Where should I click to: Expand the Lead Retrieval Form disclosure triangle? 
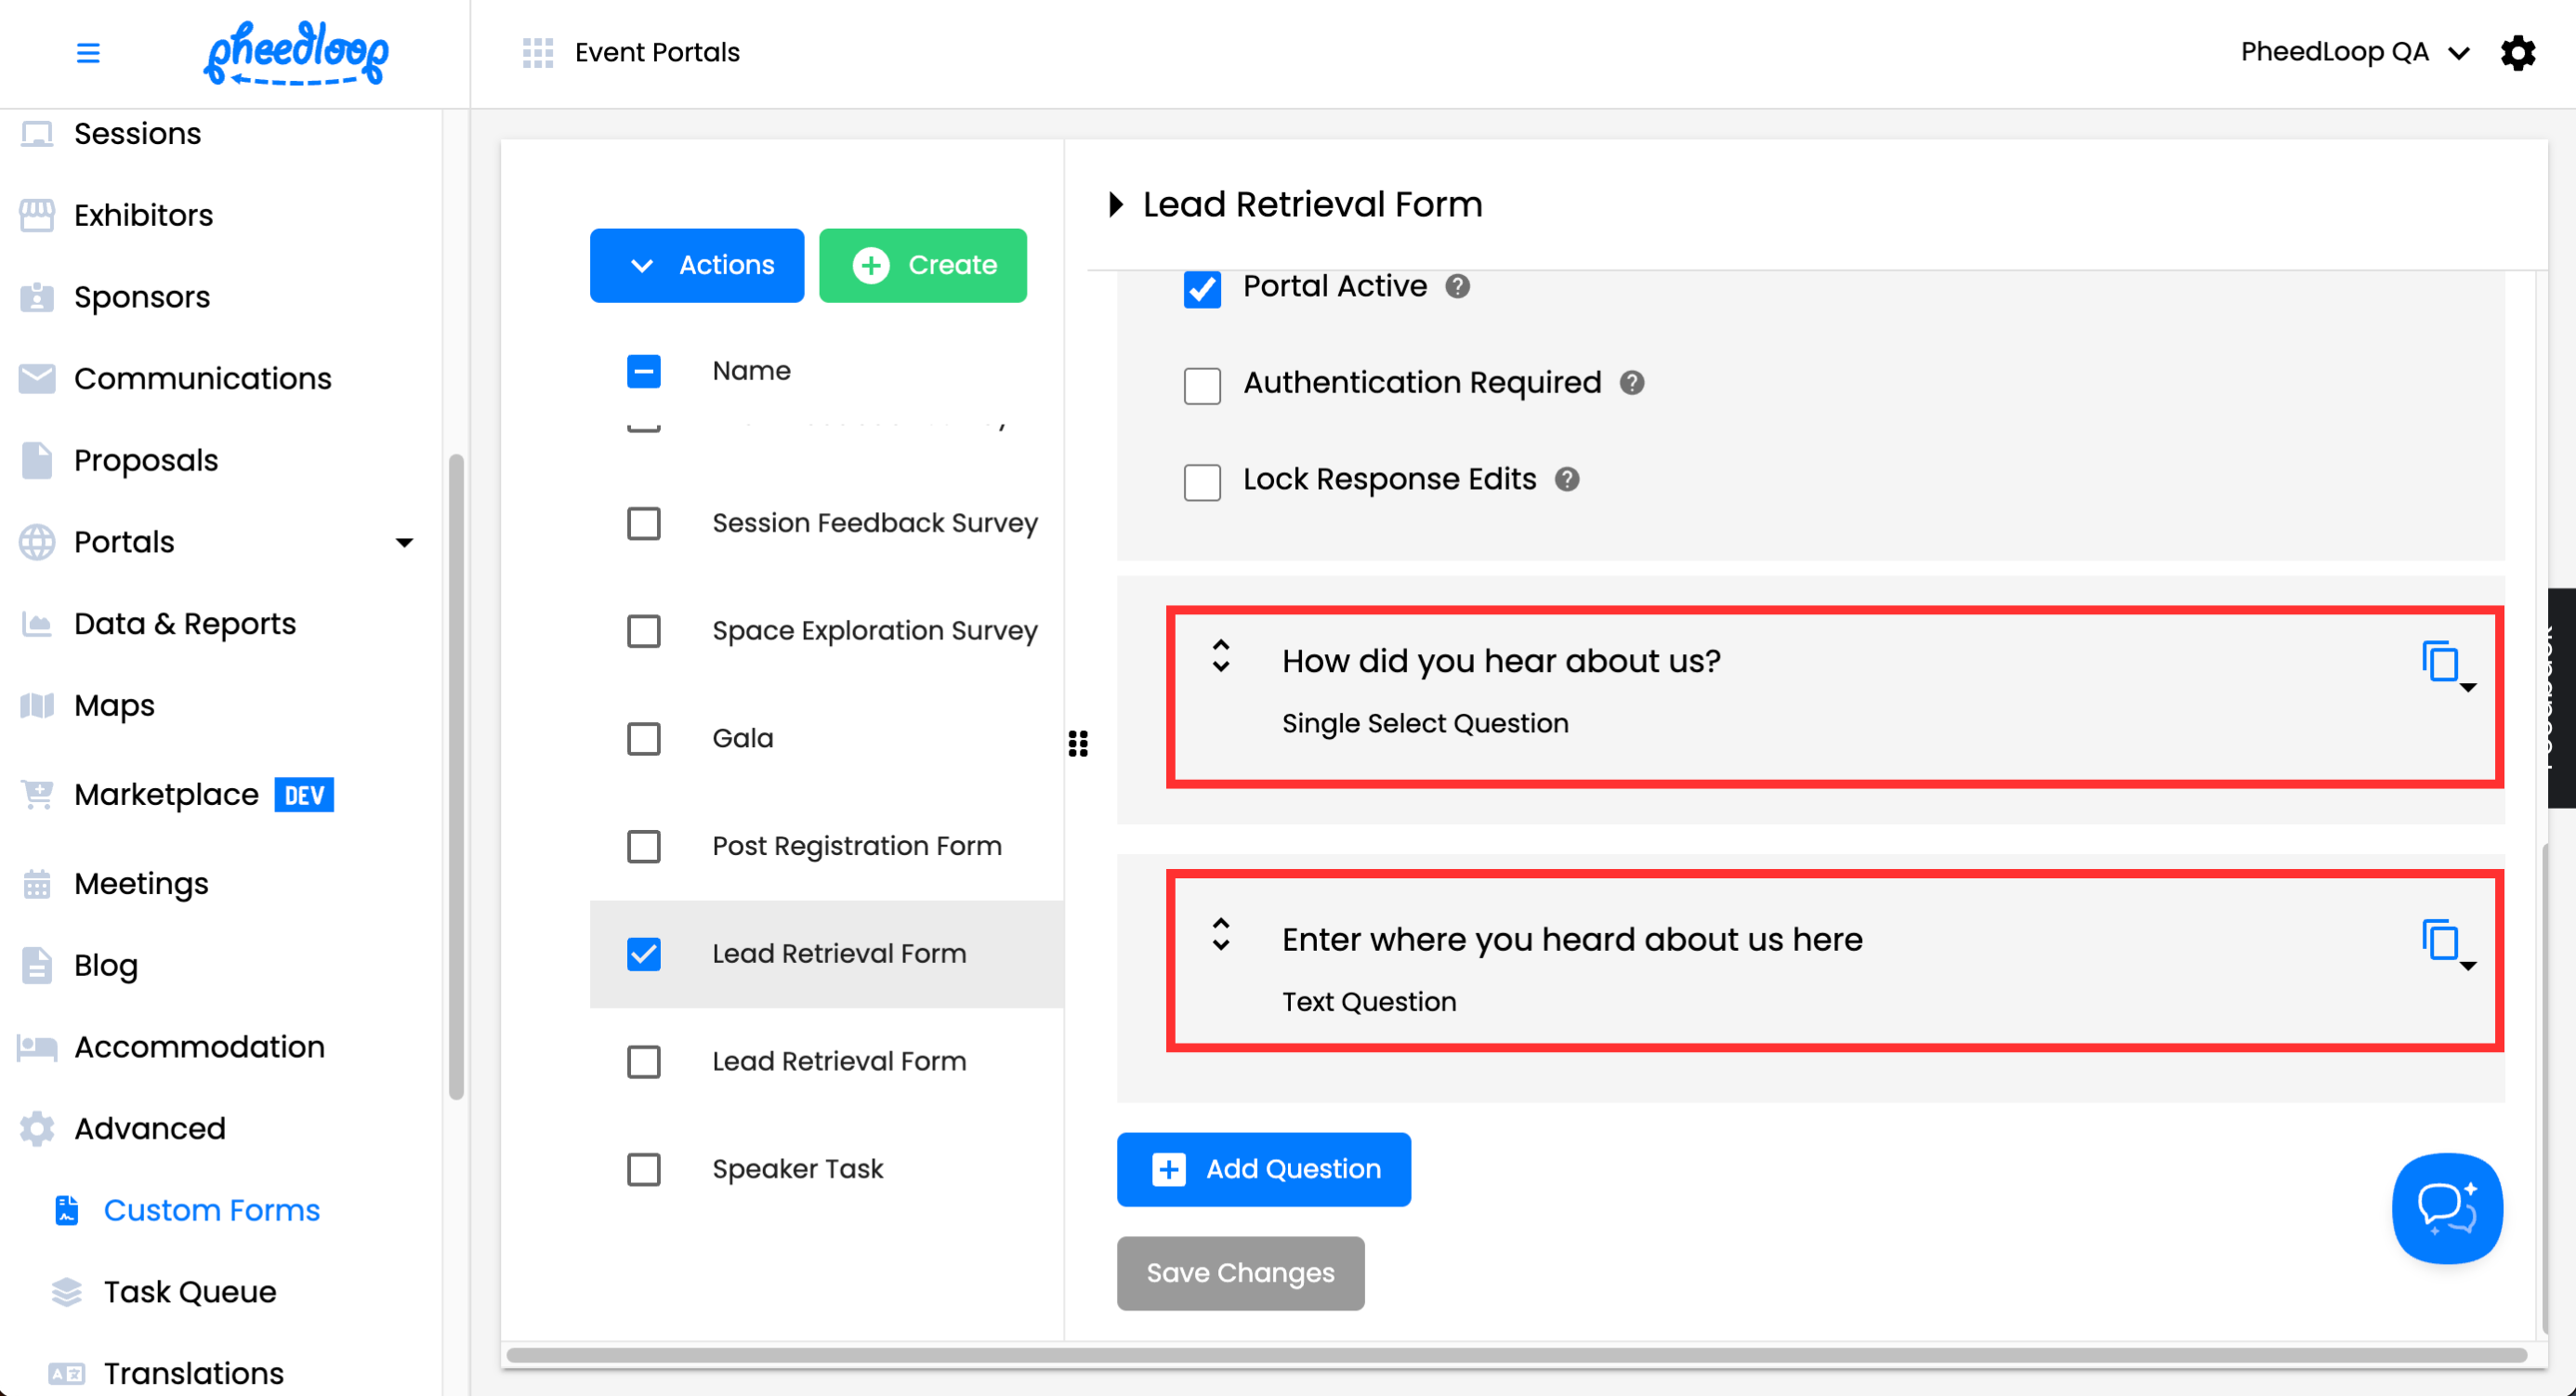(1116, 205)
